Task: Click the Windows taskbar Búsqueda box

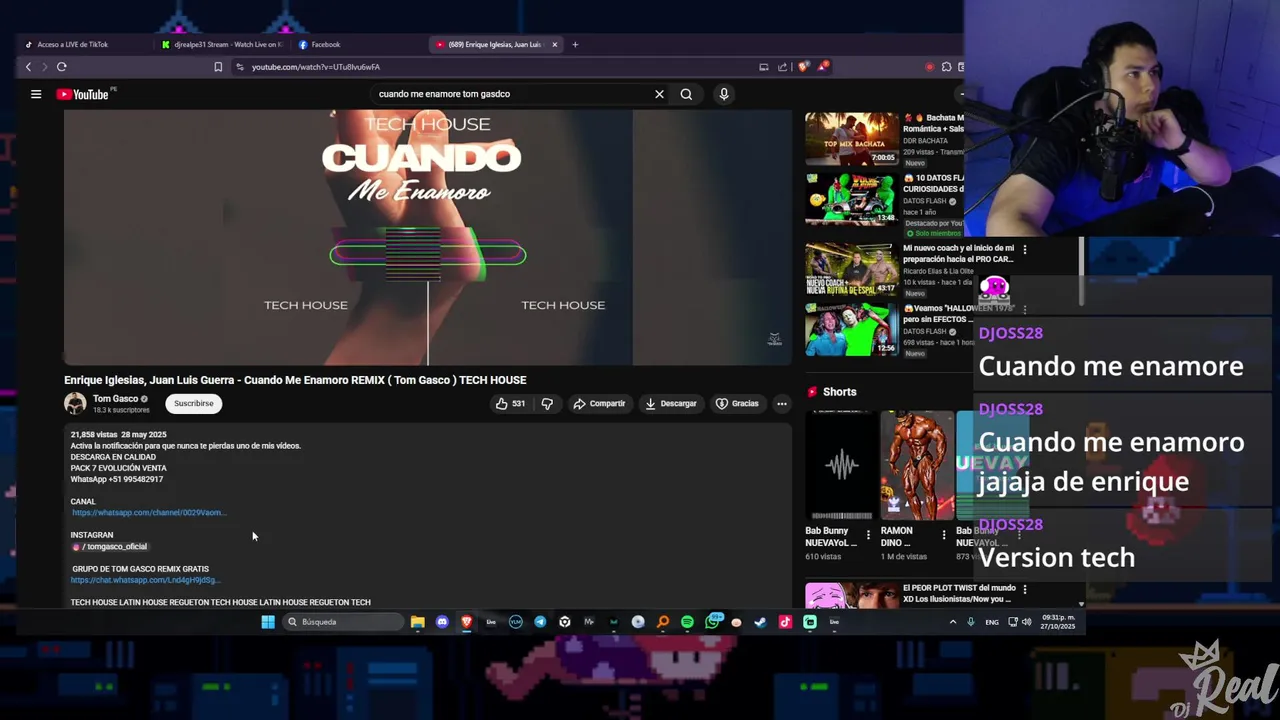Action: point(342,622)
